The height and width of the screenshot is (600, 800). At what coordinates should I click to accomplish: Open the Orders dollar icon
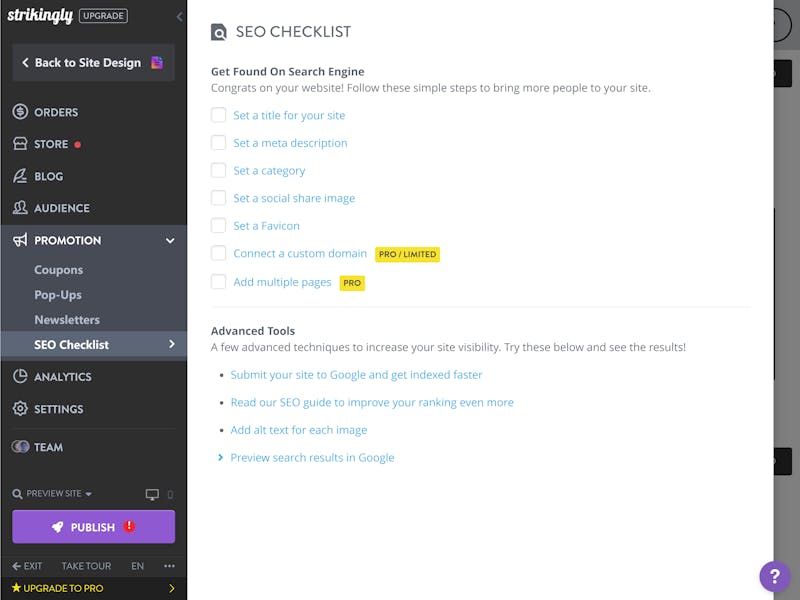[x=20, y=112]
